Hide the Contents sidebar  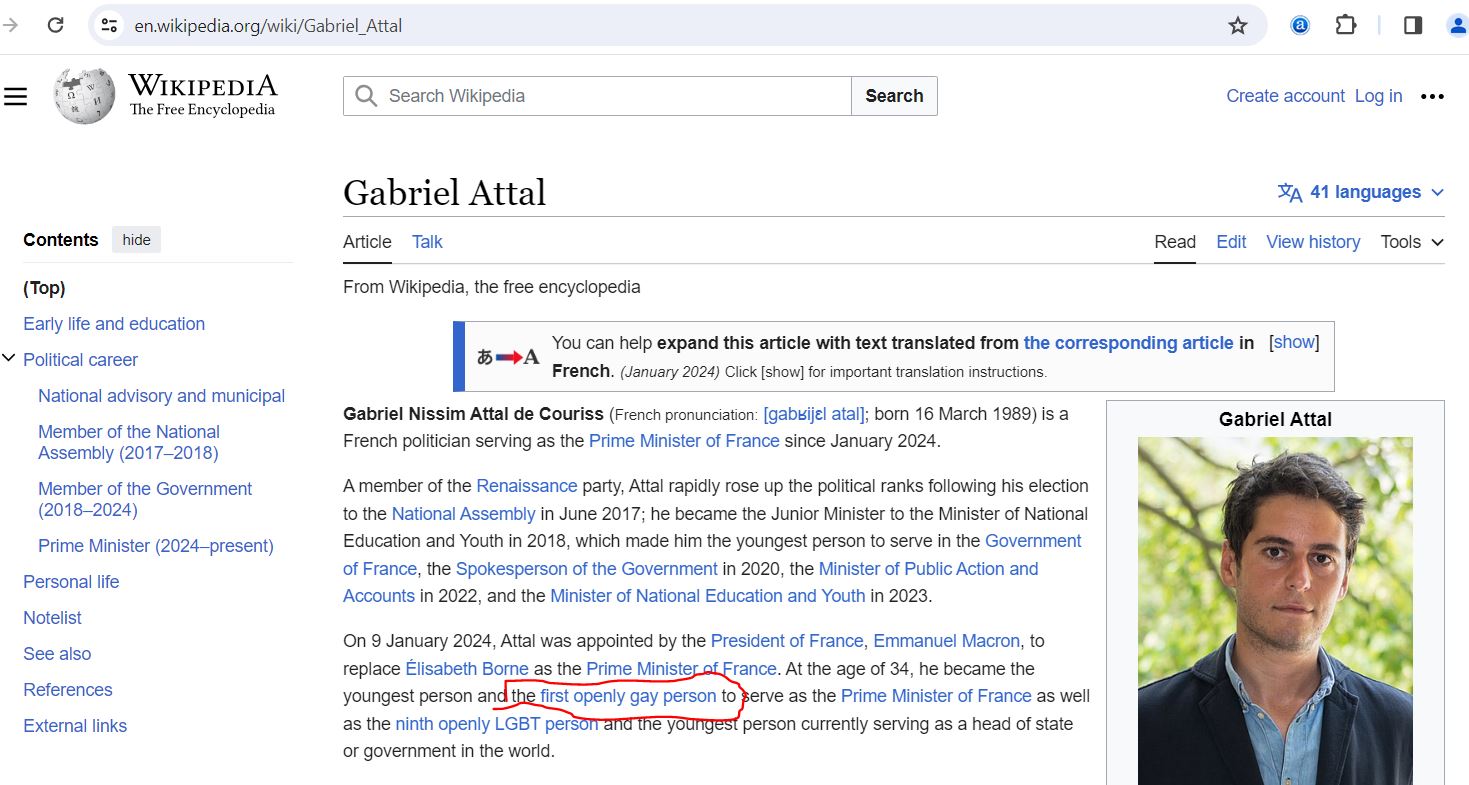(136, 240)
